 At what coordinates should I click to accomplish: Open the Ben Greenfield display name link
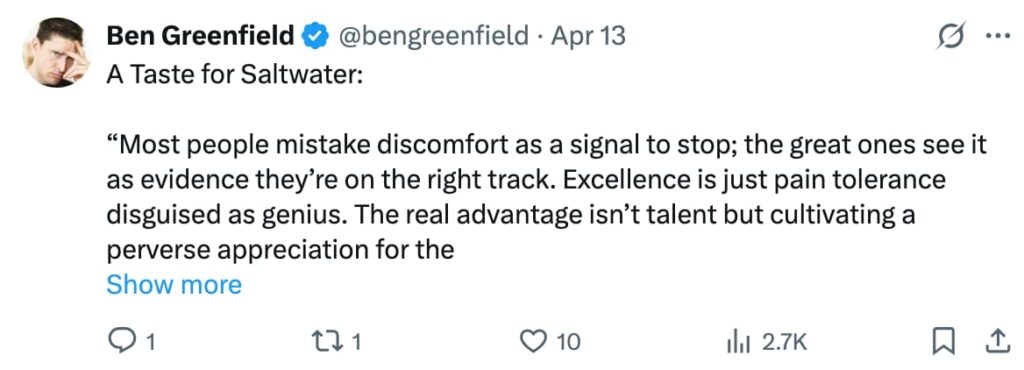pyautogui.click(x=200, y=36)
